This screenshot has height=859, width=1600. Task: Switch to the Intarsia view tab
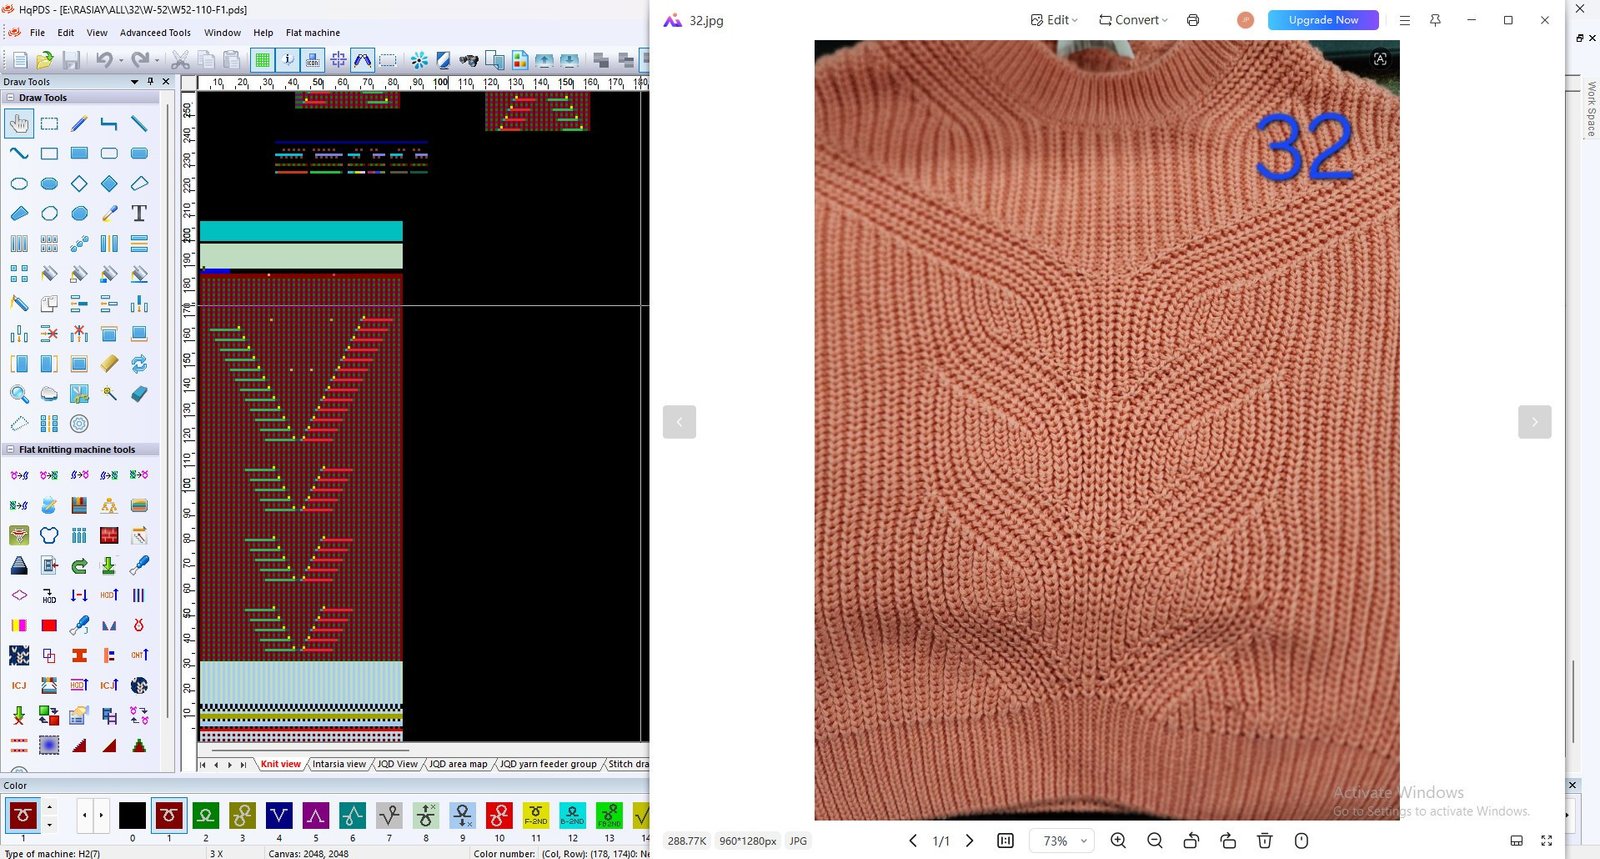[339, 764]
